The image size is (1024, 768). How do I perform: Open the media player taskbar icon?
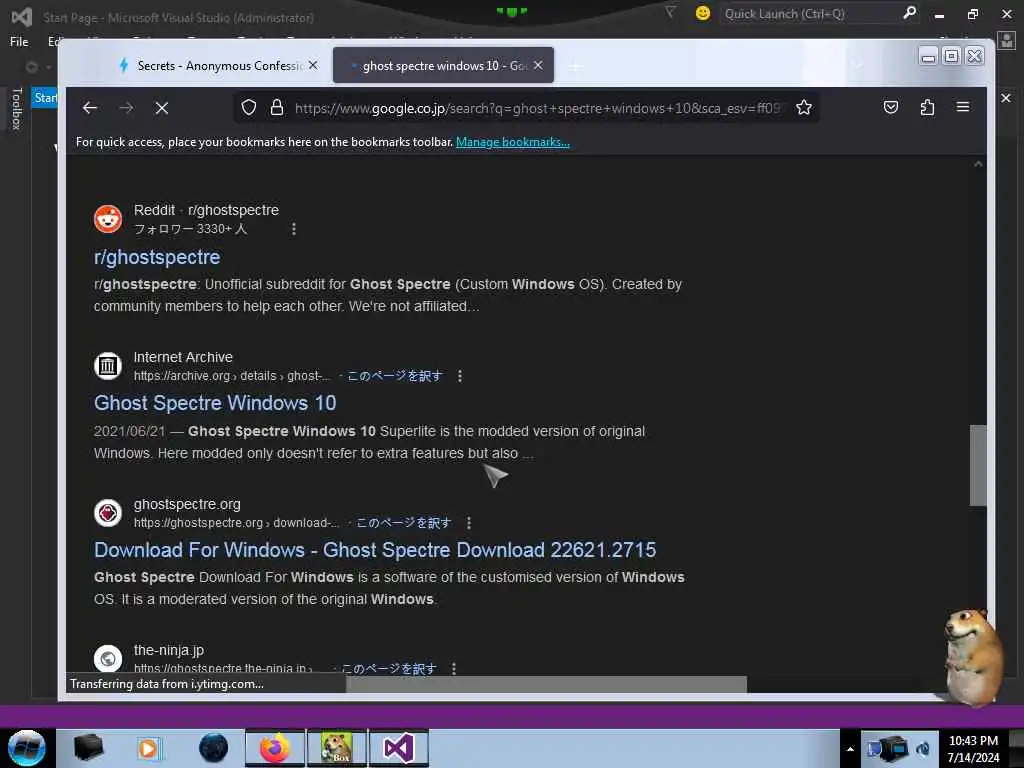[148, 748]
